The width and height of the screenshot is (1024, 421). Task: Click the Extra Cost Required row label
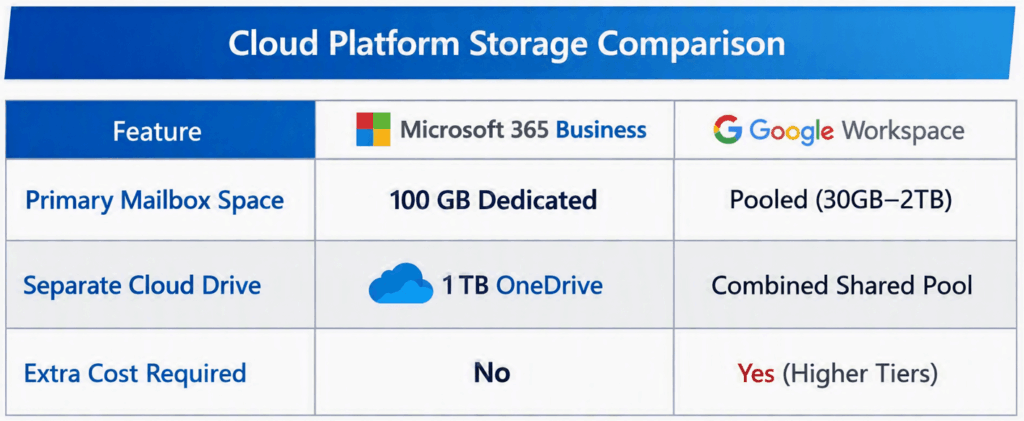(x=135, y=373)
